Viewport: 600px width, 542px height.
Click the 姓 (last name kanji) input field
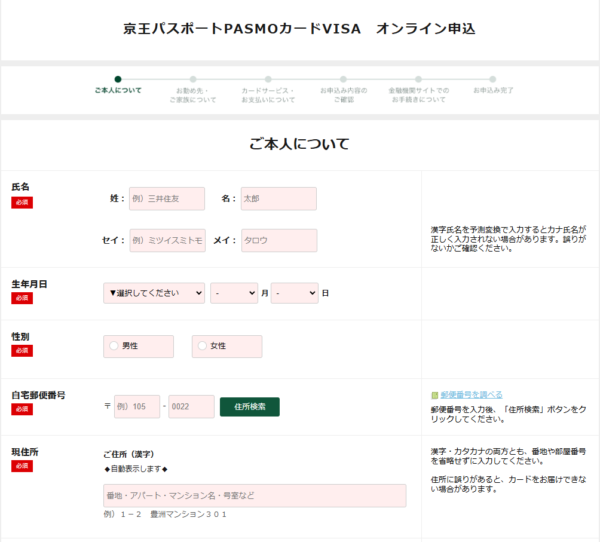(x=167, y=199)
